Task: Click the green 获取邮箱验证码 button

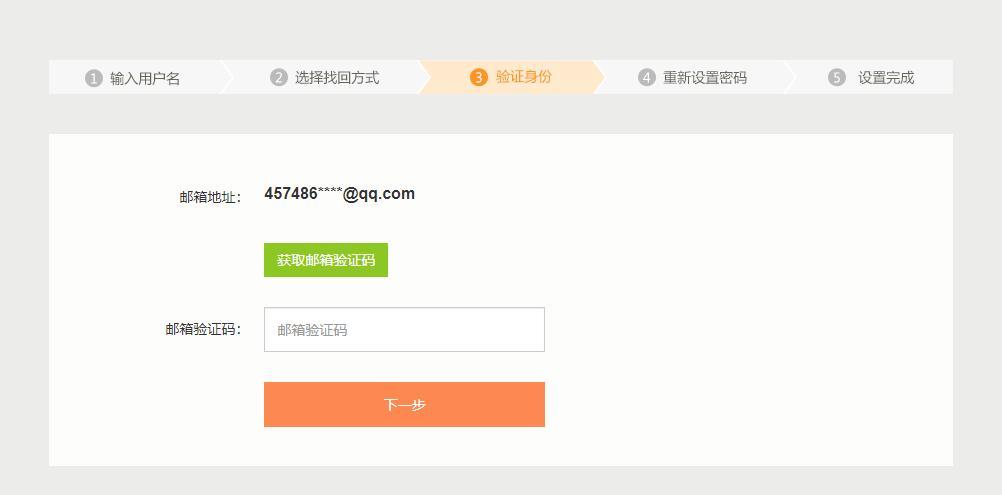Action: pos(326,260)
